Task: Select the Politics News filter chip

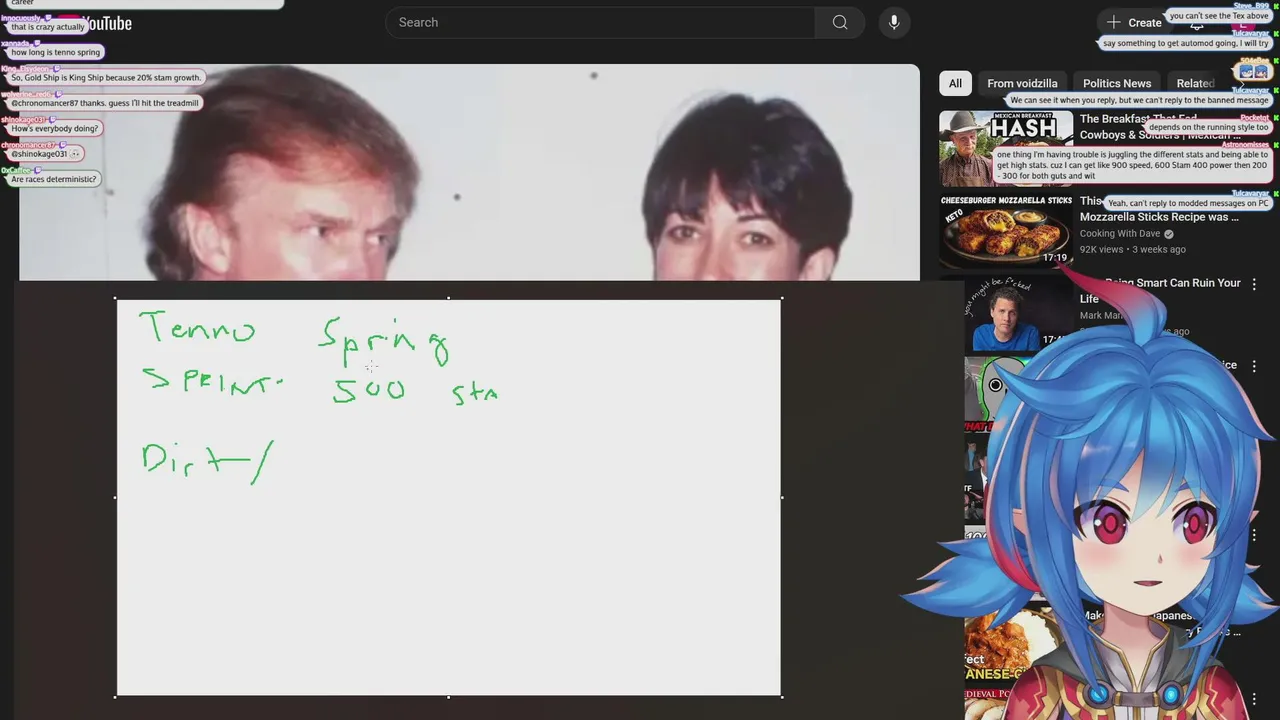Action: [1117, 83]
